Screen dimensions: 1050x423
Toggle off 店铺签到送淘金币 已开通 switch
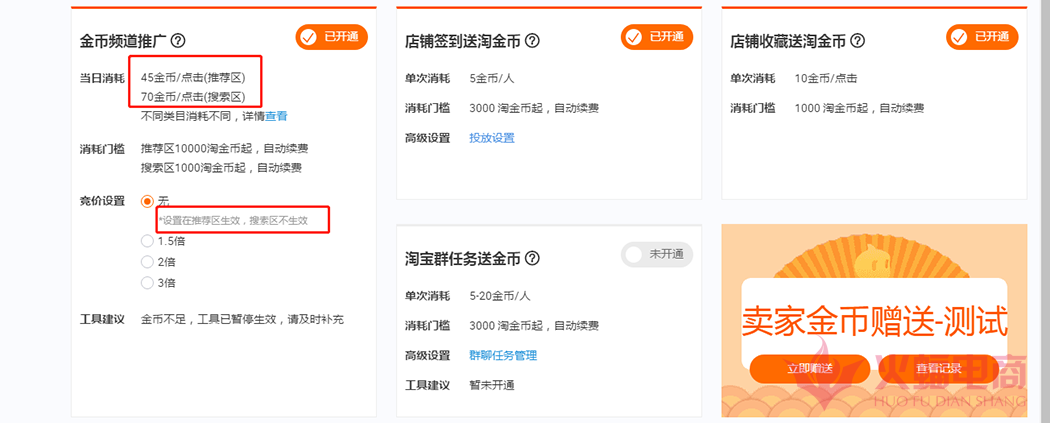tap(656, 37)
